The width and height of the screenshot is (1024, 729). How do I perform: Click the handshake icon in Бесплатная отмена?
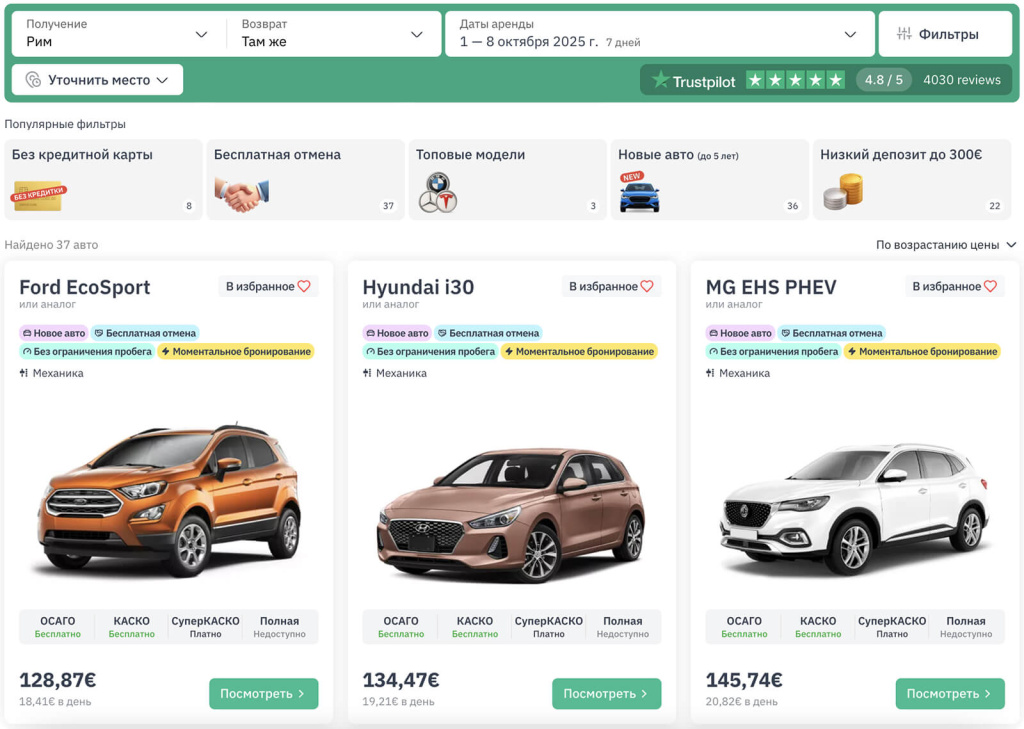tap(241, 194)
